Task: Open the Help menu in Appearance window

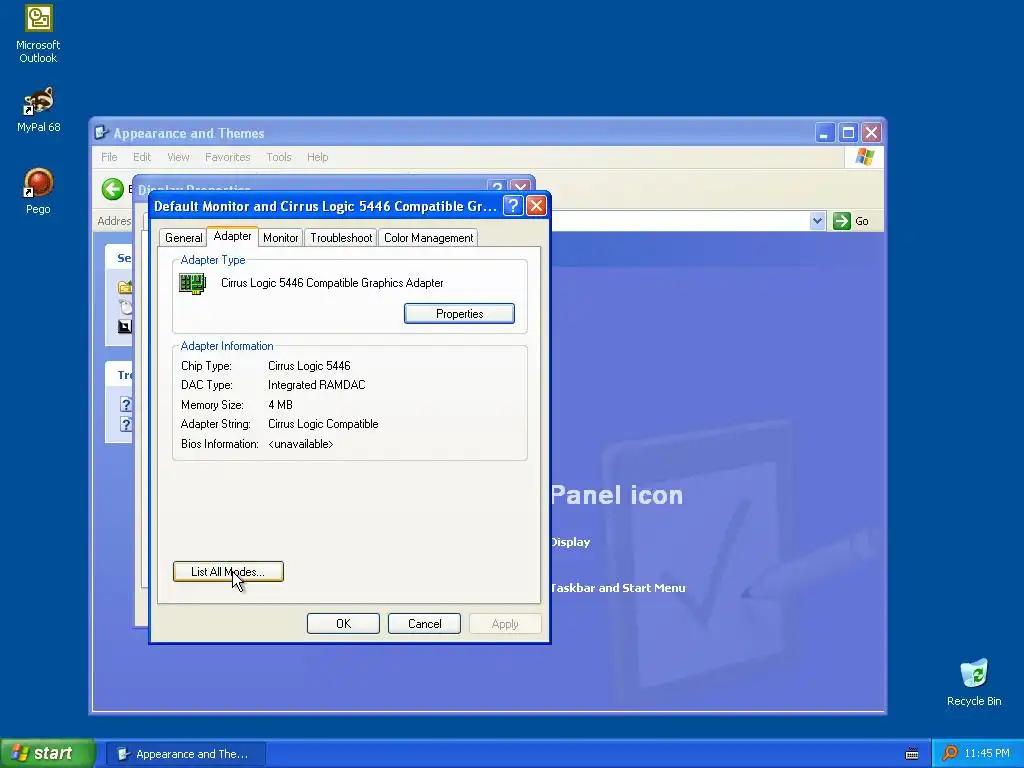Action: tap(317, 157)
